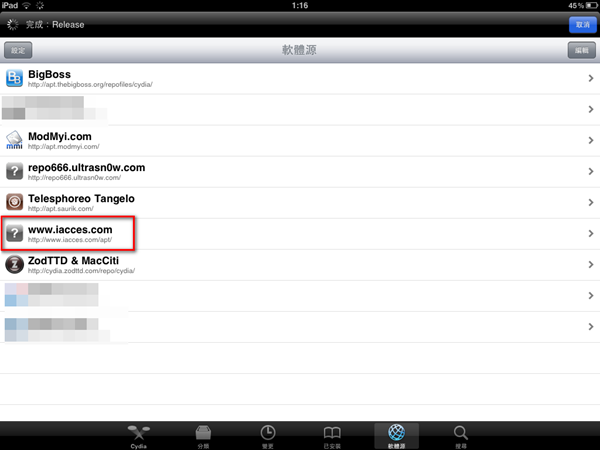
Task: Expand www.iacces.com source chevron
Action: [x=591, y=233]
